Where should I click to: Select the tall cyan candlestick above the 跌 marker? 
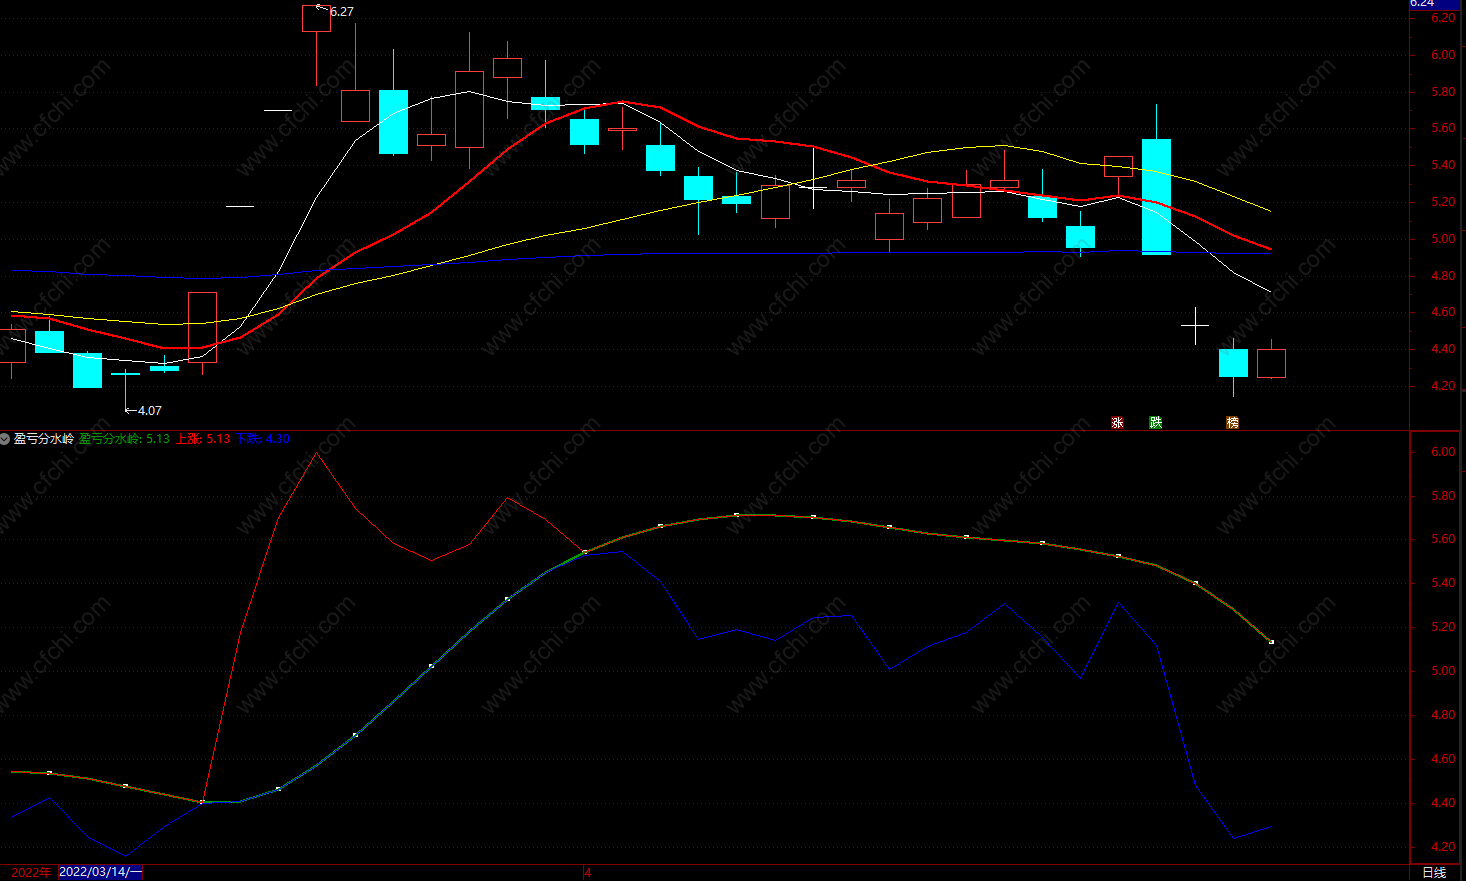(1157, 196)
